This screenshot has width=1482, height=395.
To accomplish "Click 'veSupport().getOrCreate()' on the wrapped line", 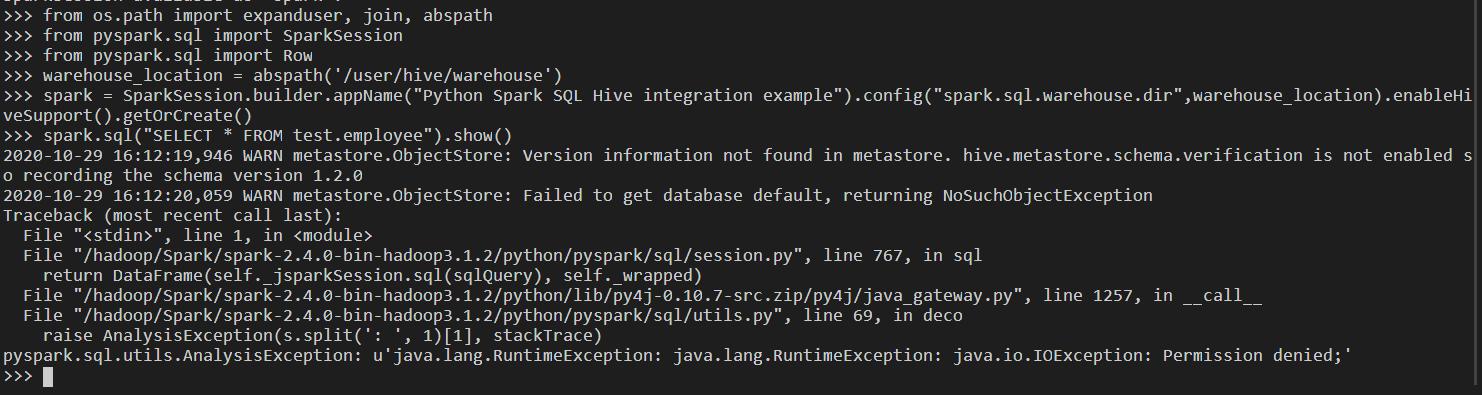I will 128,115.
